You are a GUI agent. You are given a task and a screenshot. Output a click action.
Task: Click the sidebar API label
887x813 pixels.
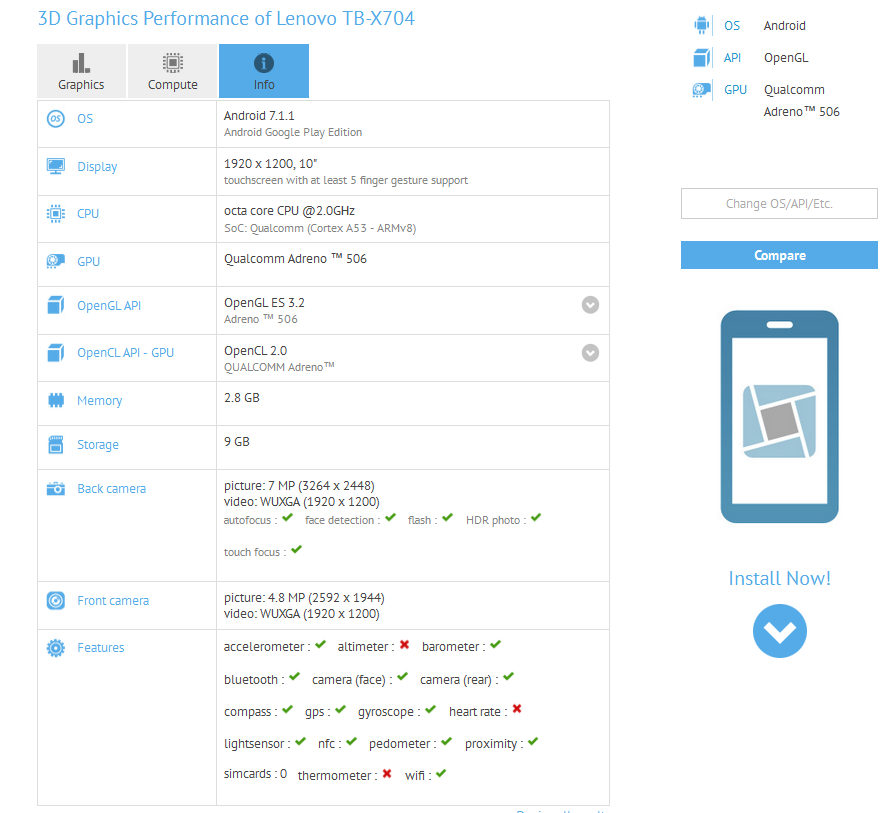[x=732, y=58]
